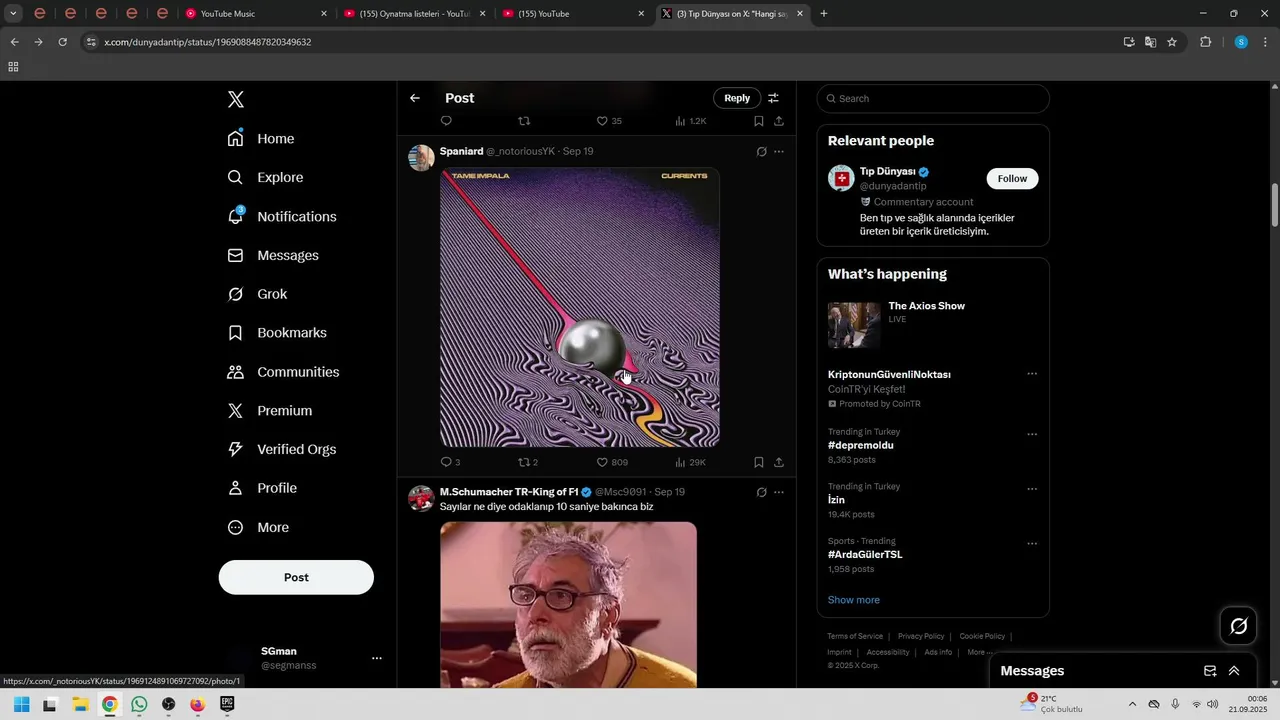Open options for İzin trend

click(1032, 489)
